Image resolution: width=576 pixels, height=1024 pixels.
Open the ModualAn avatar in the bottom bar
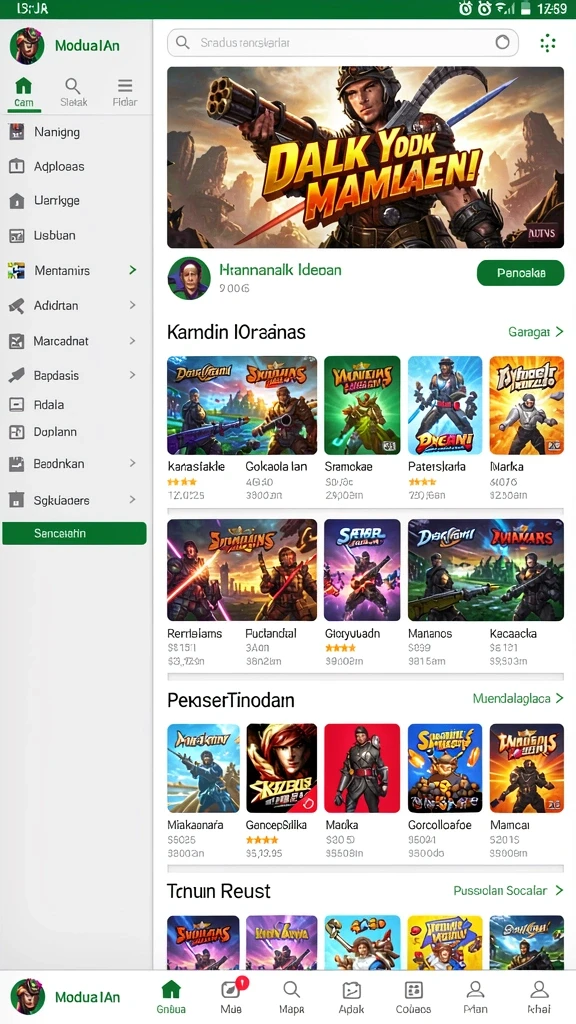coord(28,997)
